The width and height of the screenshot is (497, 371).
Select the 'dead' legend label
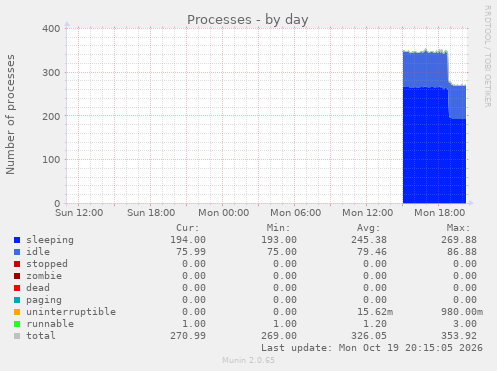(x=38, y=288)
